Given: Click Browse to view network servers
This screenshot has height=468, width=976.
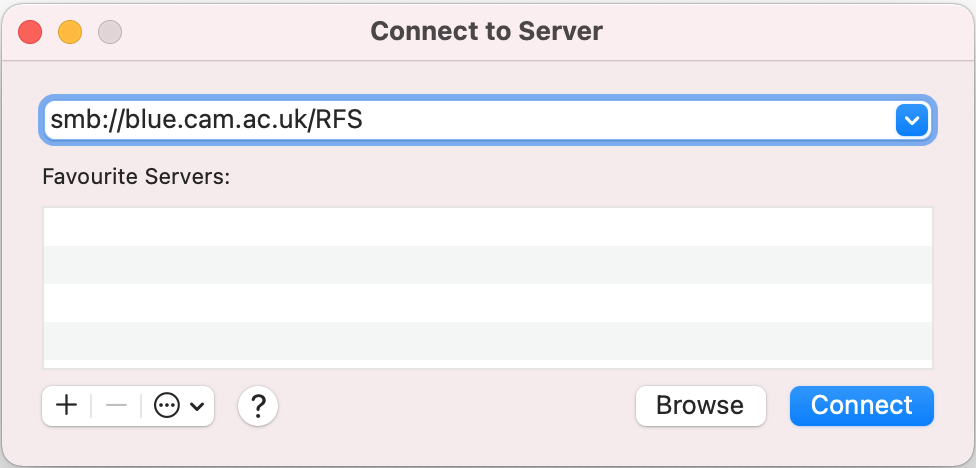Looking at the screenshot, I should [x=700, y=406].
